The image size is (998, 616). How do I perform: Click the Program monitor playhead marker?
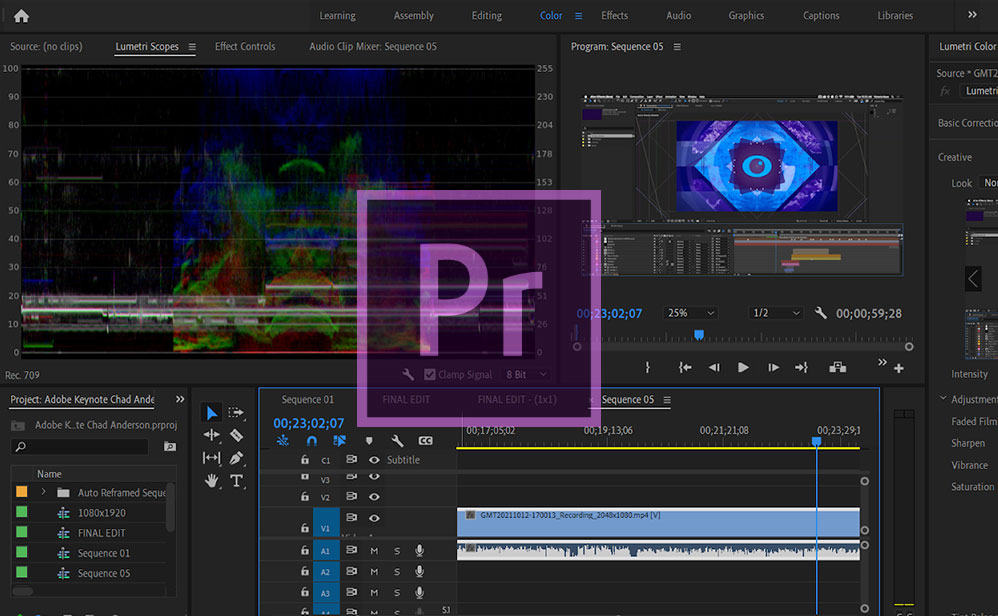point(698,335)
